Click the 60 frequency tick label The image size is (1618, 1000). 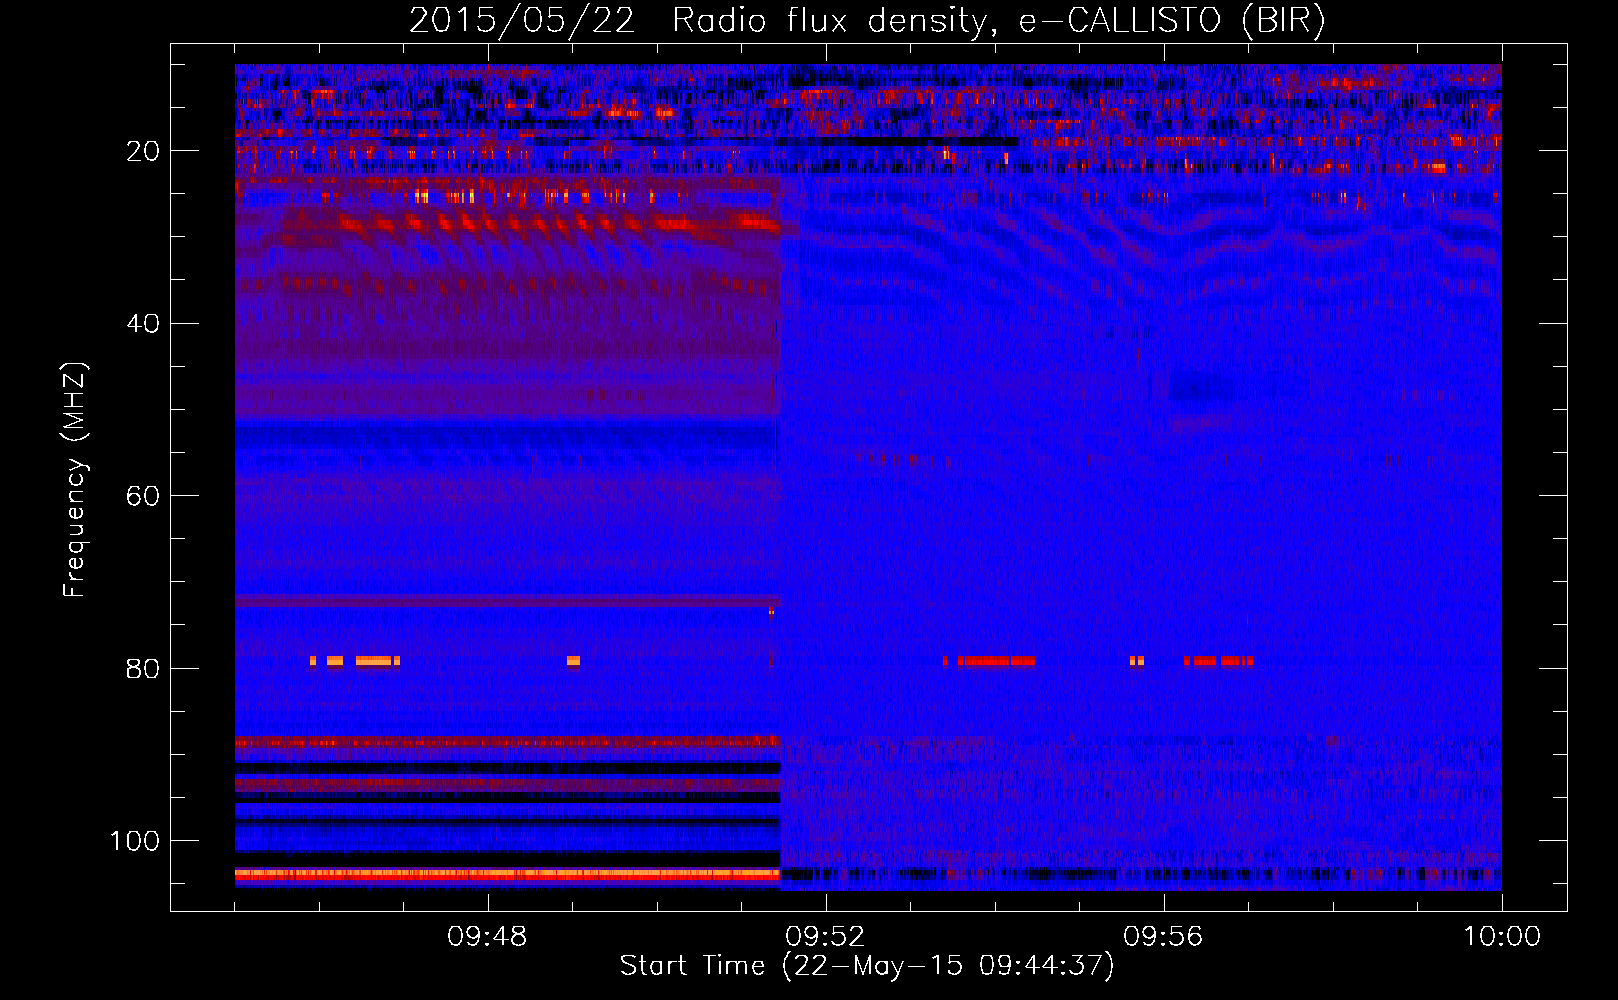click(143, 496)
